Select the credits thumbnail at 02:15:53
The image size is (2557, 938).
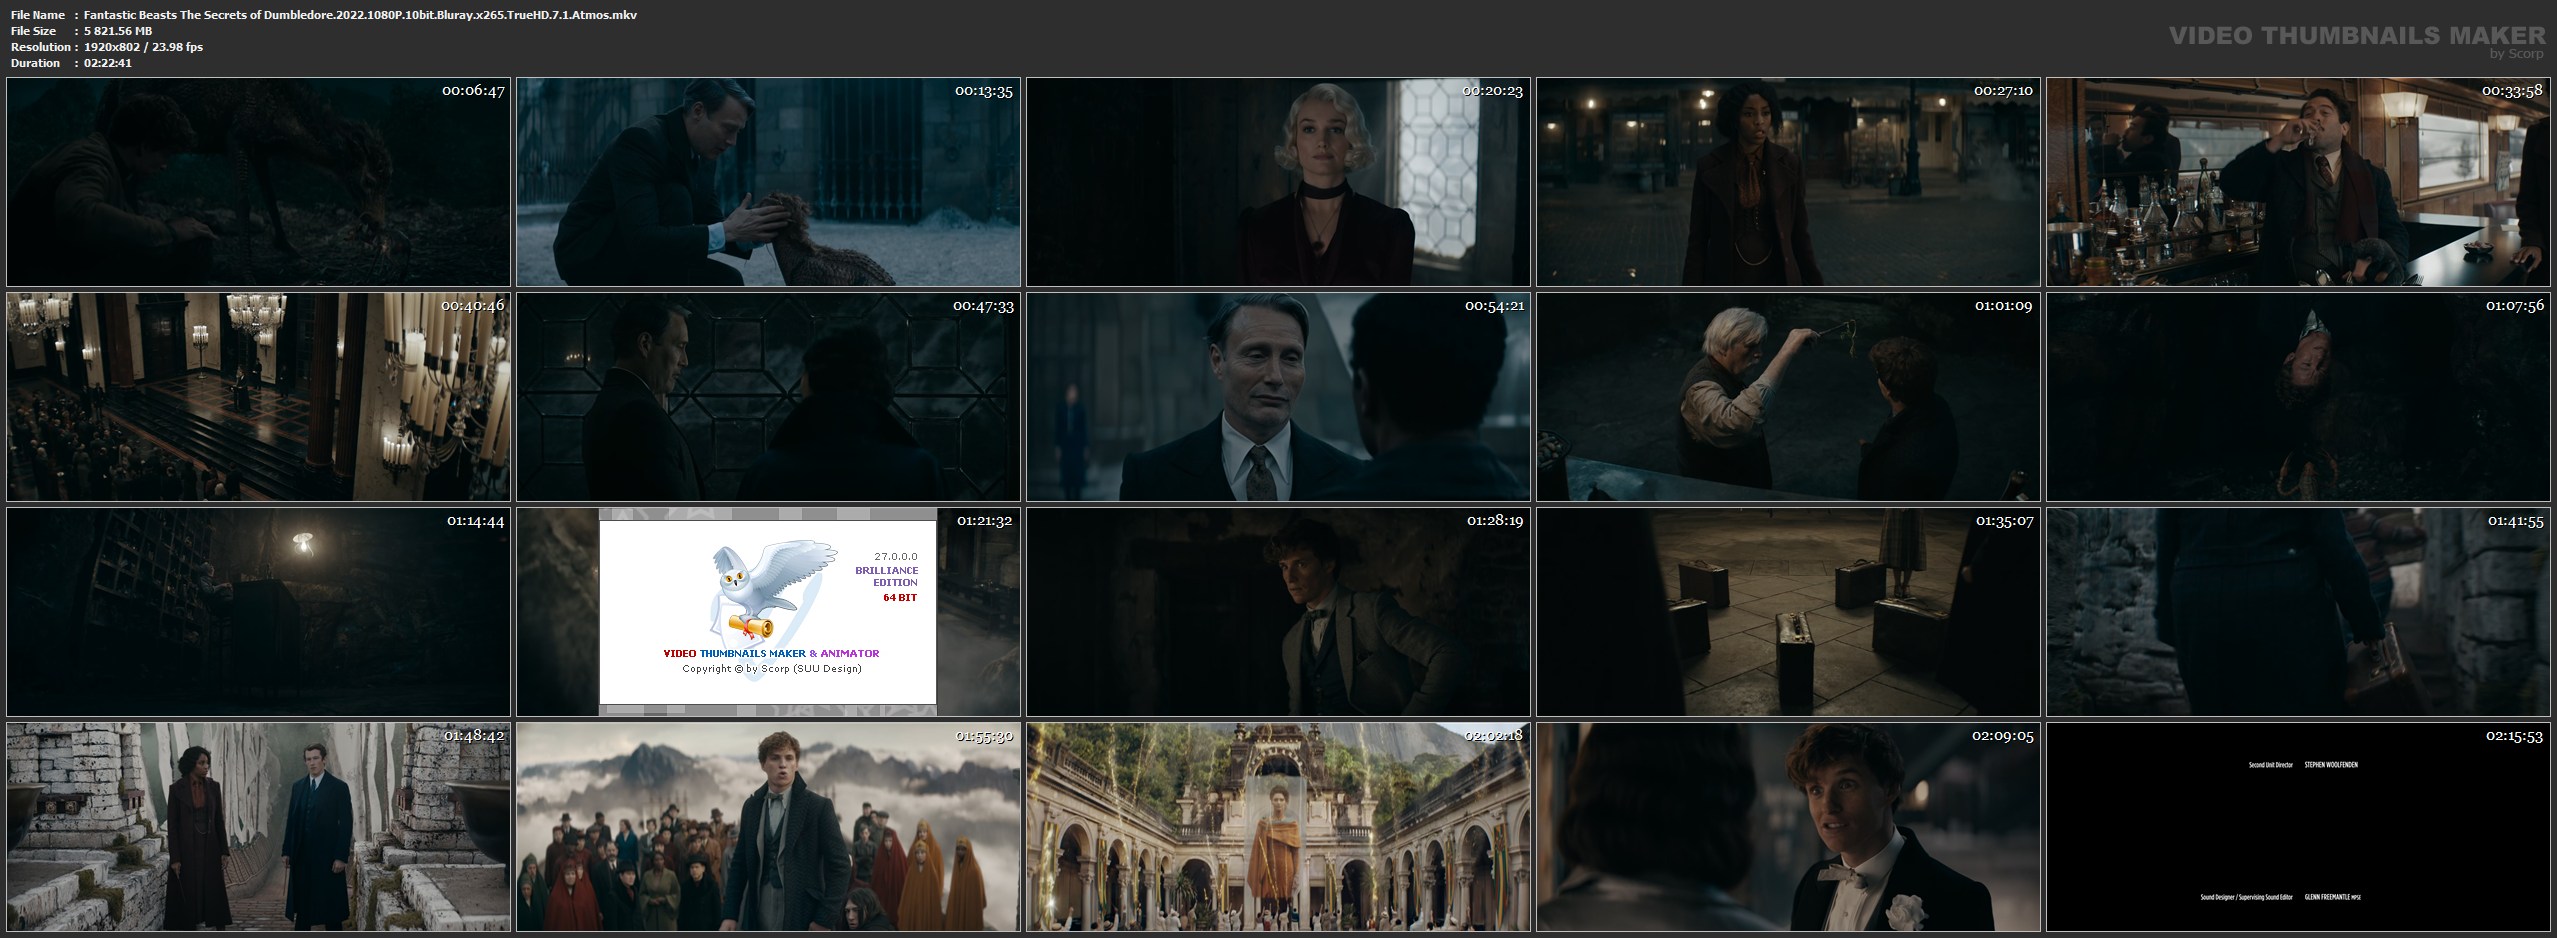point(2298,827)
